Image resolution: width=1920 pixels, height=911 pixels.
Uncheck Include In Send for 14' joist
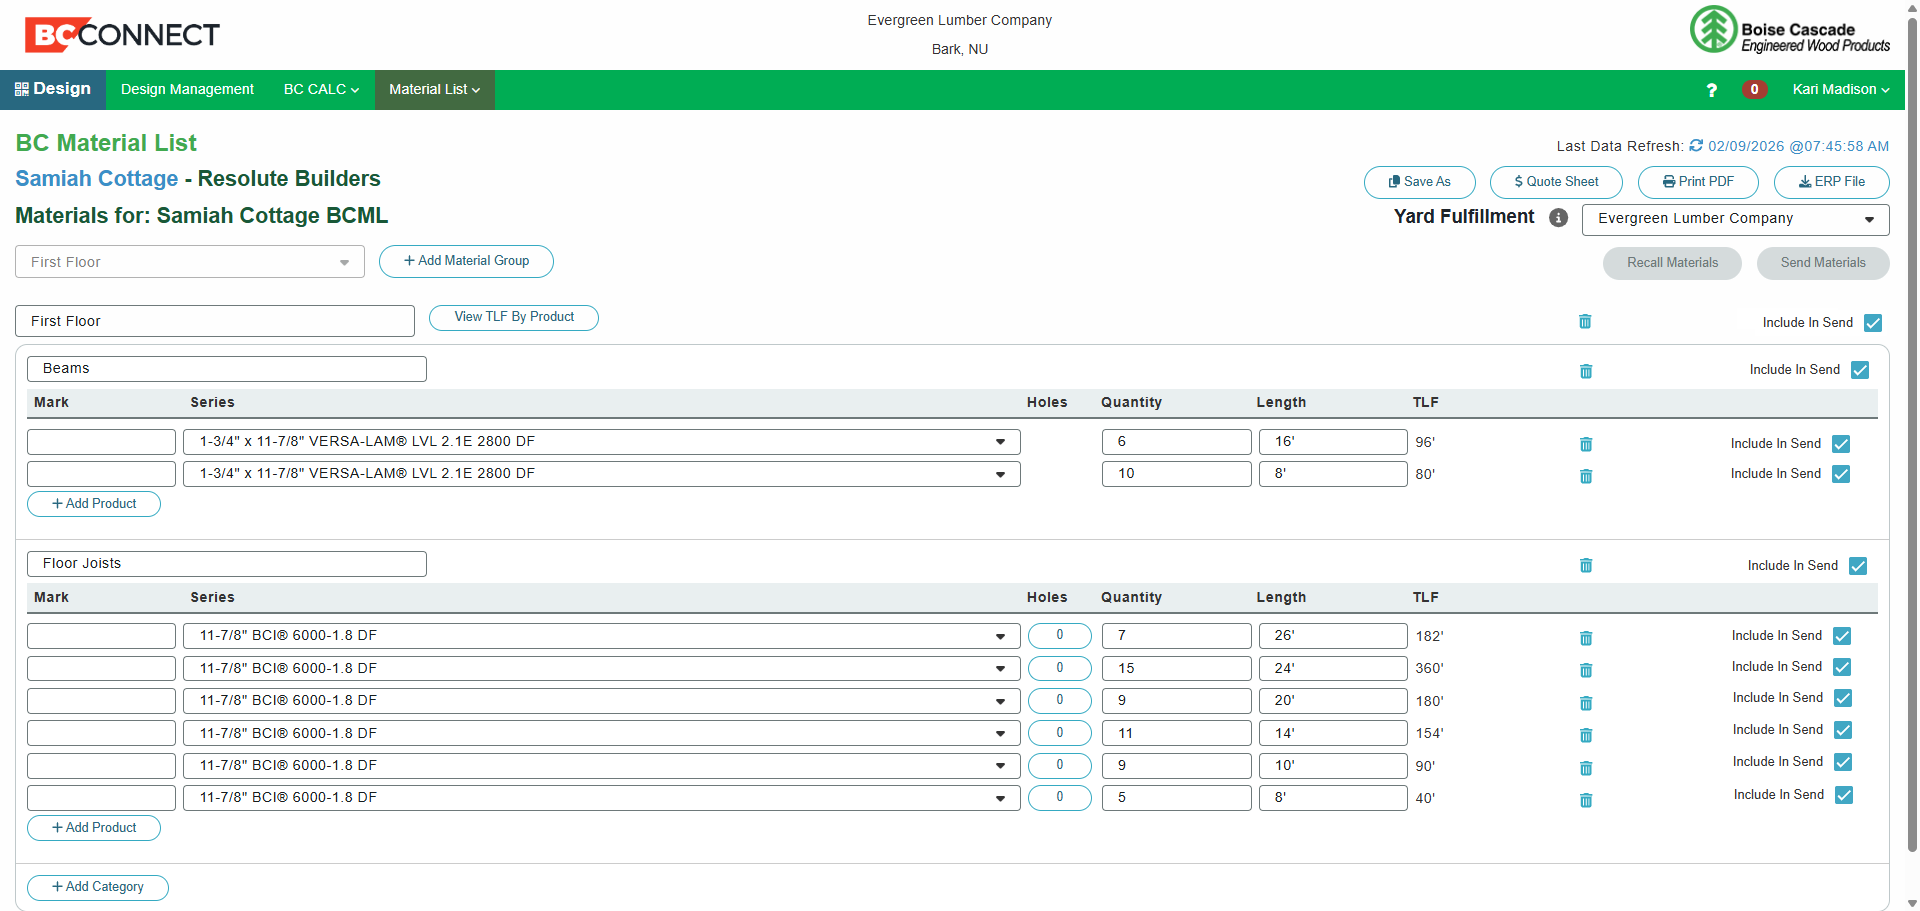click(x=1843, y=730)
